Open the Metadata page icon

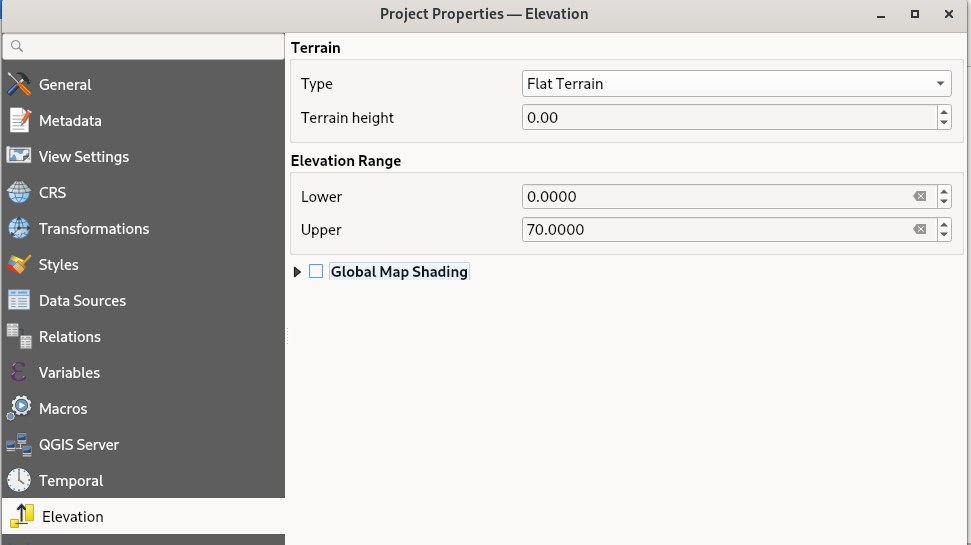pos(19,121)
